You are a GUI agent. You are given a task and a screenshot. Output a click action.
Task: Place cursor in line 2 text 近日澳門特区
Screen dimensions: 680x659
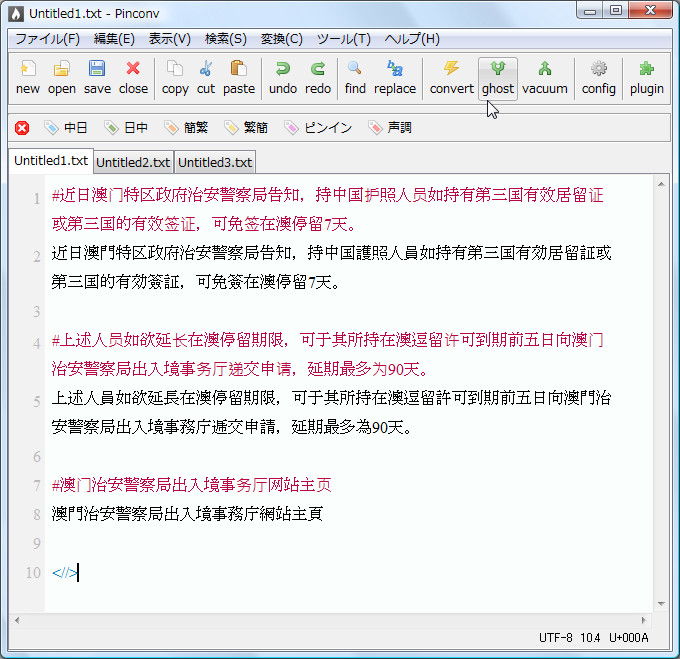[99, 253]
